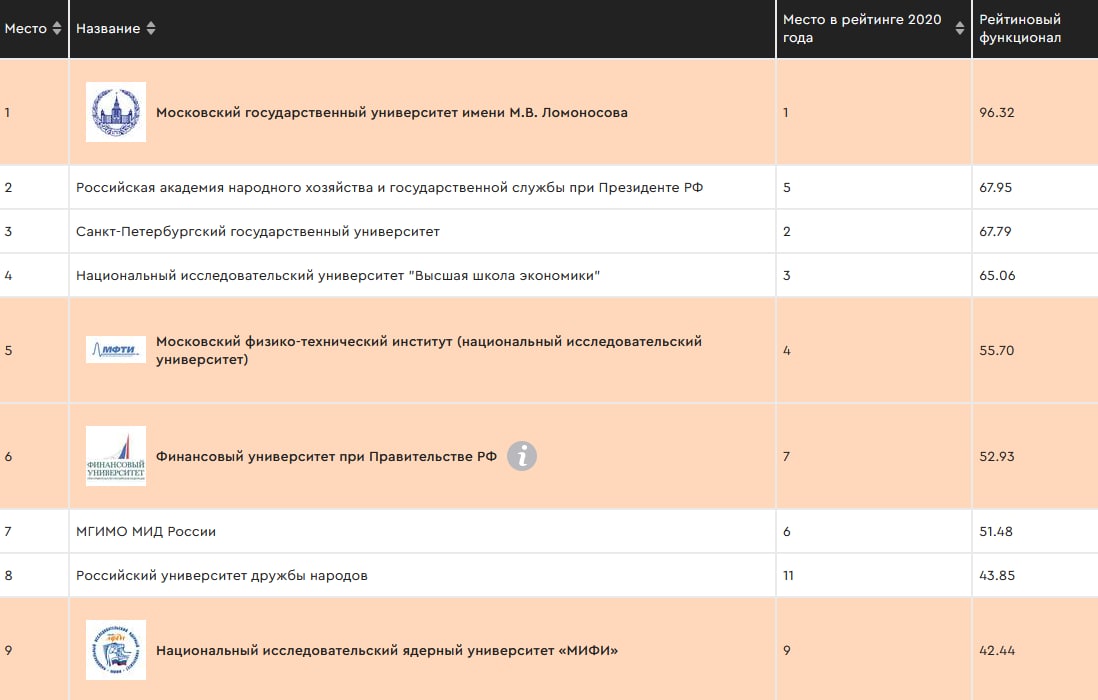This screenshot has width=1098, height=700.
Task: Click place number 2 in РАНХиГС row
Action: click(x=8, y=188)
